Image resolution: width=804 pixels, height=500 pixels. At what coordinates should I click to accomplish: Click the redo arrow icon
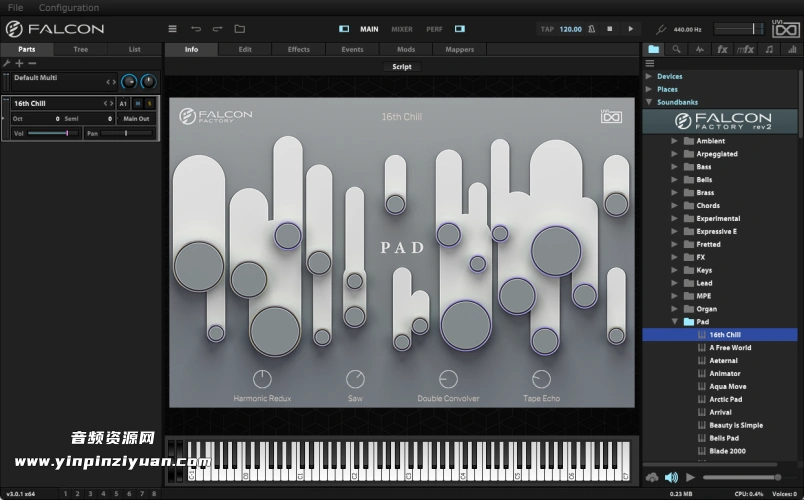(x=217, y=29)
